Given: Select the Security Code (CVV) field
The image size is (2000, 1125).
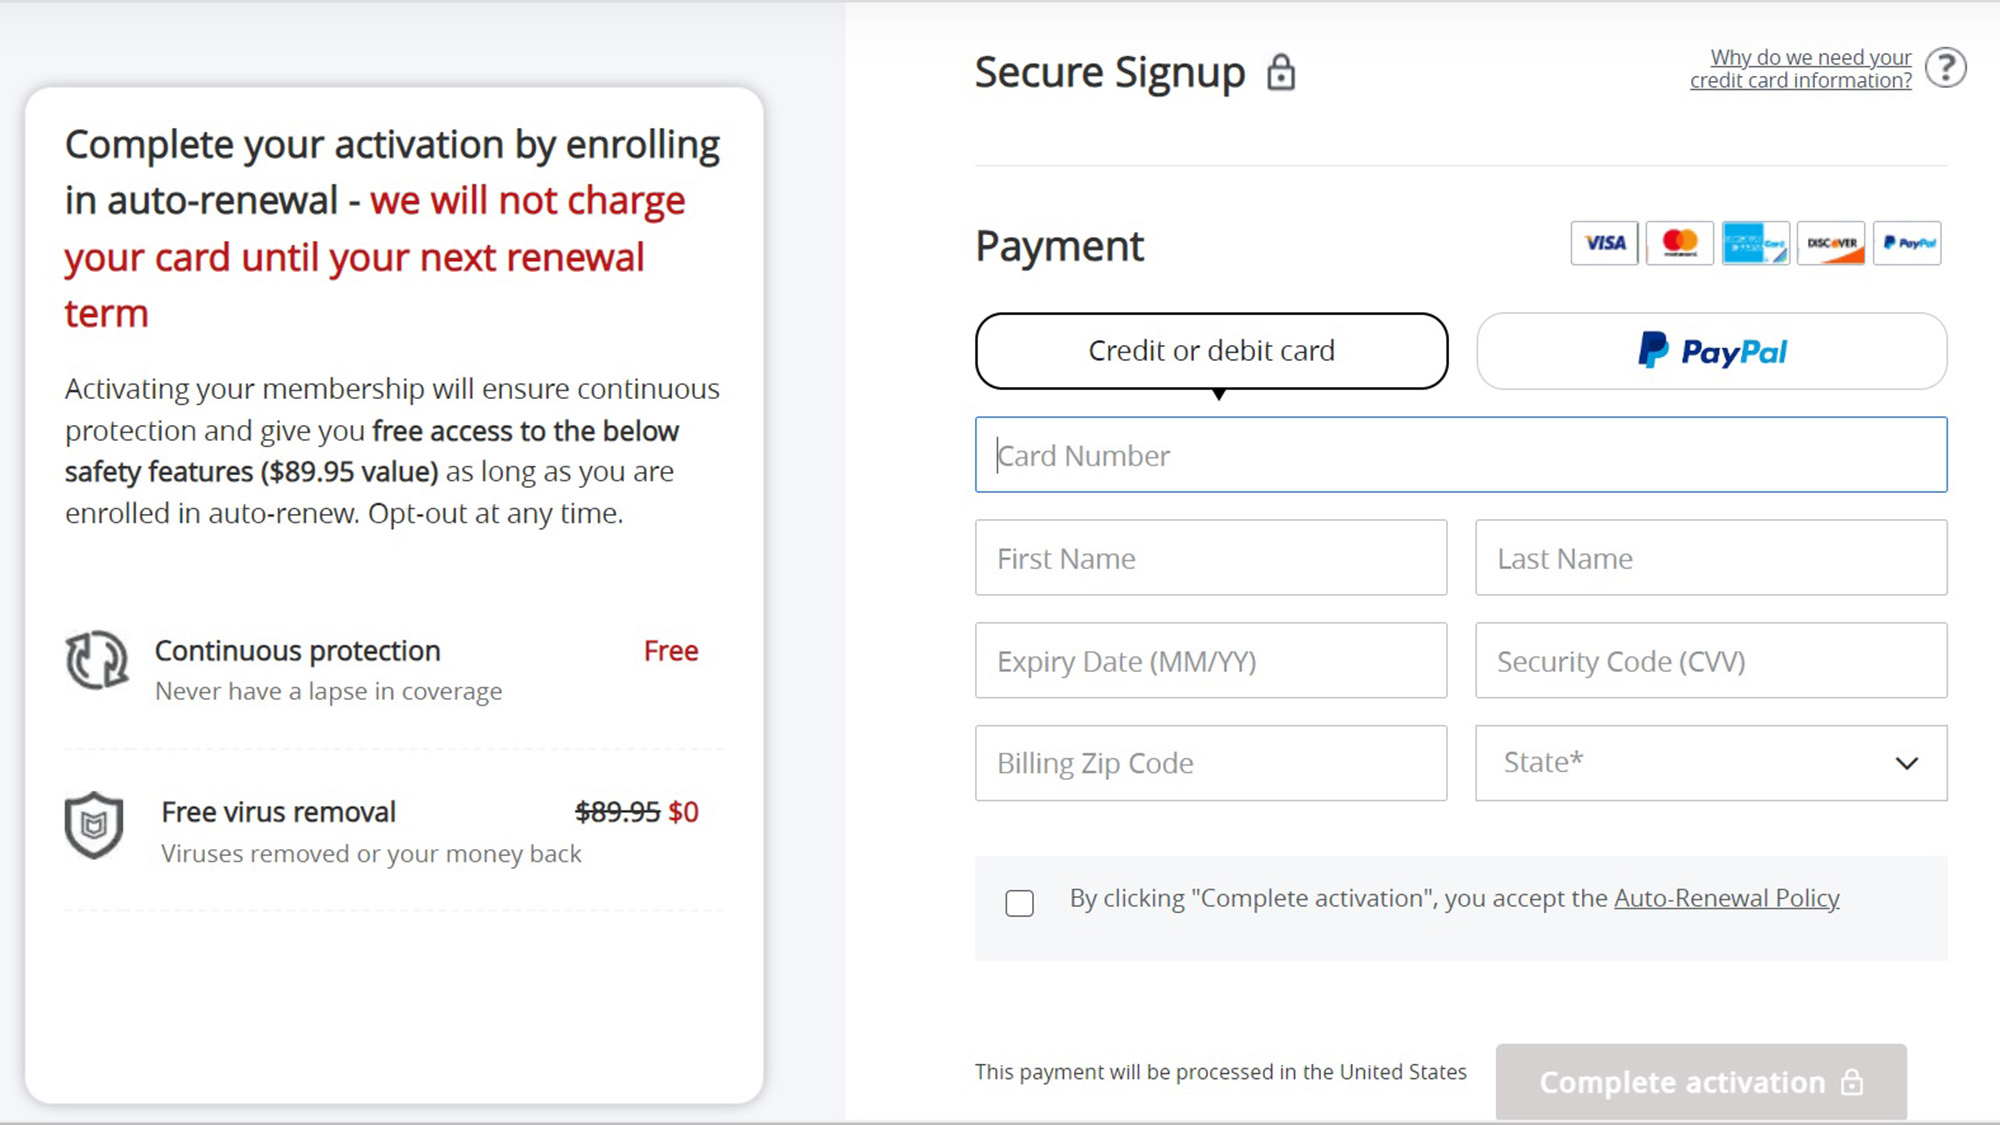Looking at the screenshot, I should [x=1711, y=661].
